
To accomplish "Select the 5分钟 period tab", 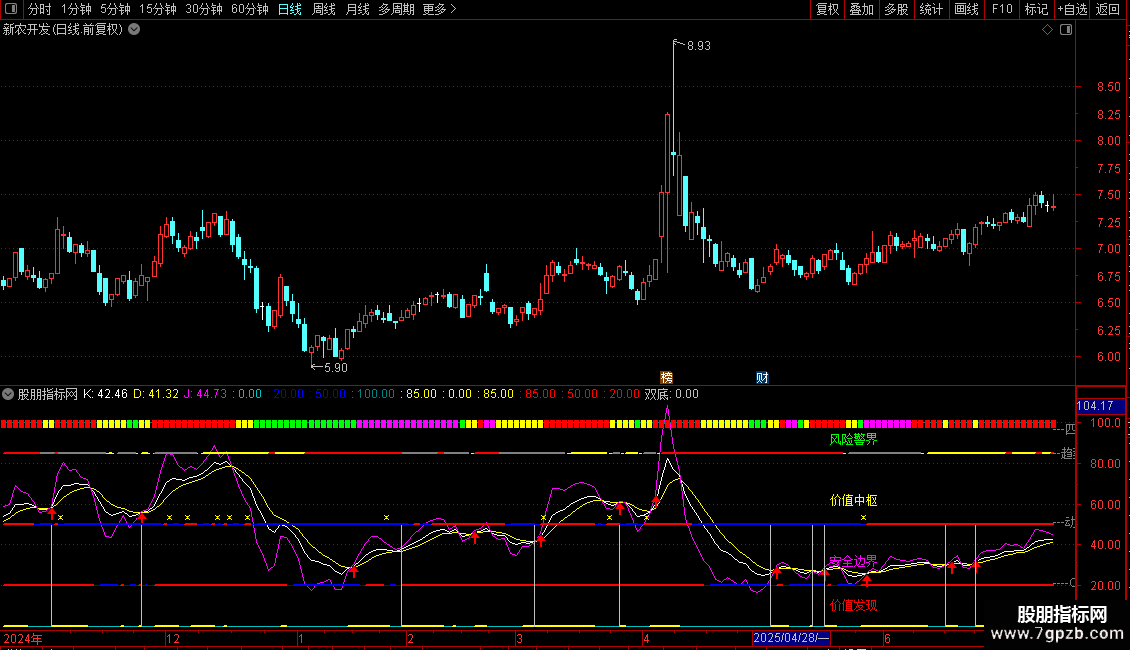I will (115, 9).
